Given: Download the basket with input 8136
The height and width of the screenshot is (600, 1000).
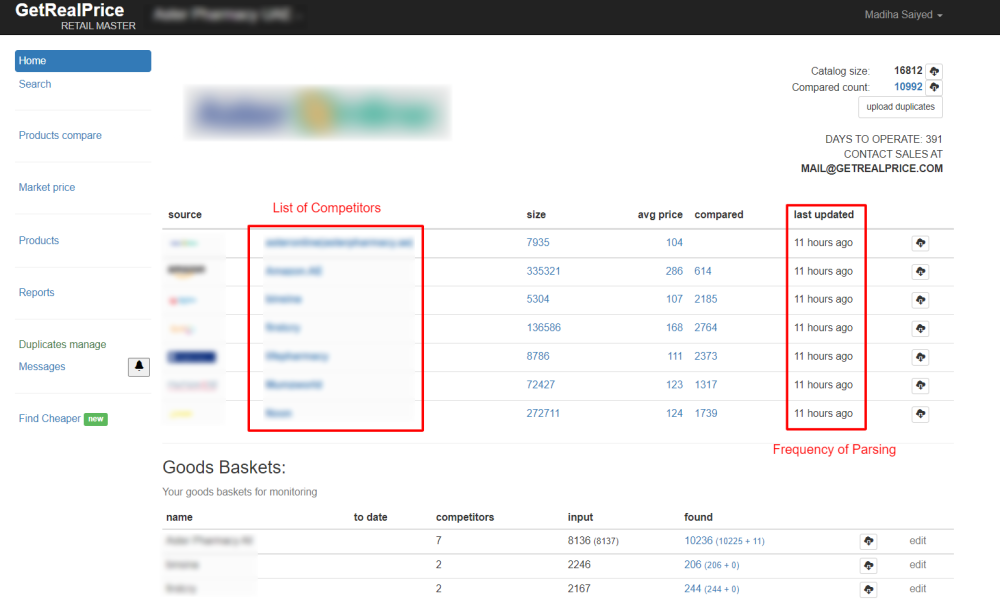Looking at the screenshot, I should [x=868, y=541].
